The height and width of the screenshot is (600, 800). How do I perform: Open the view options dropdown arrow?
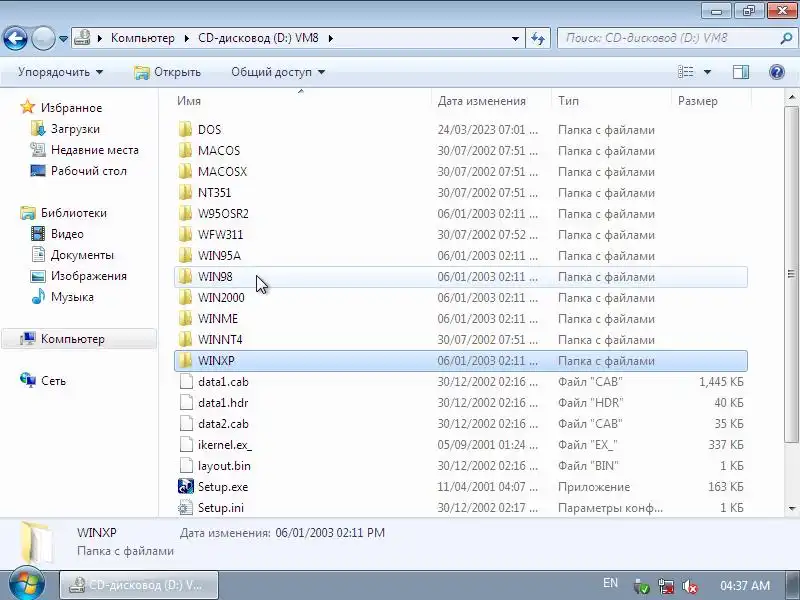[707, 72]
